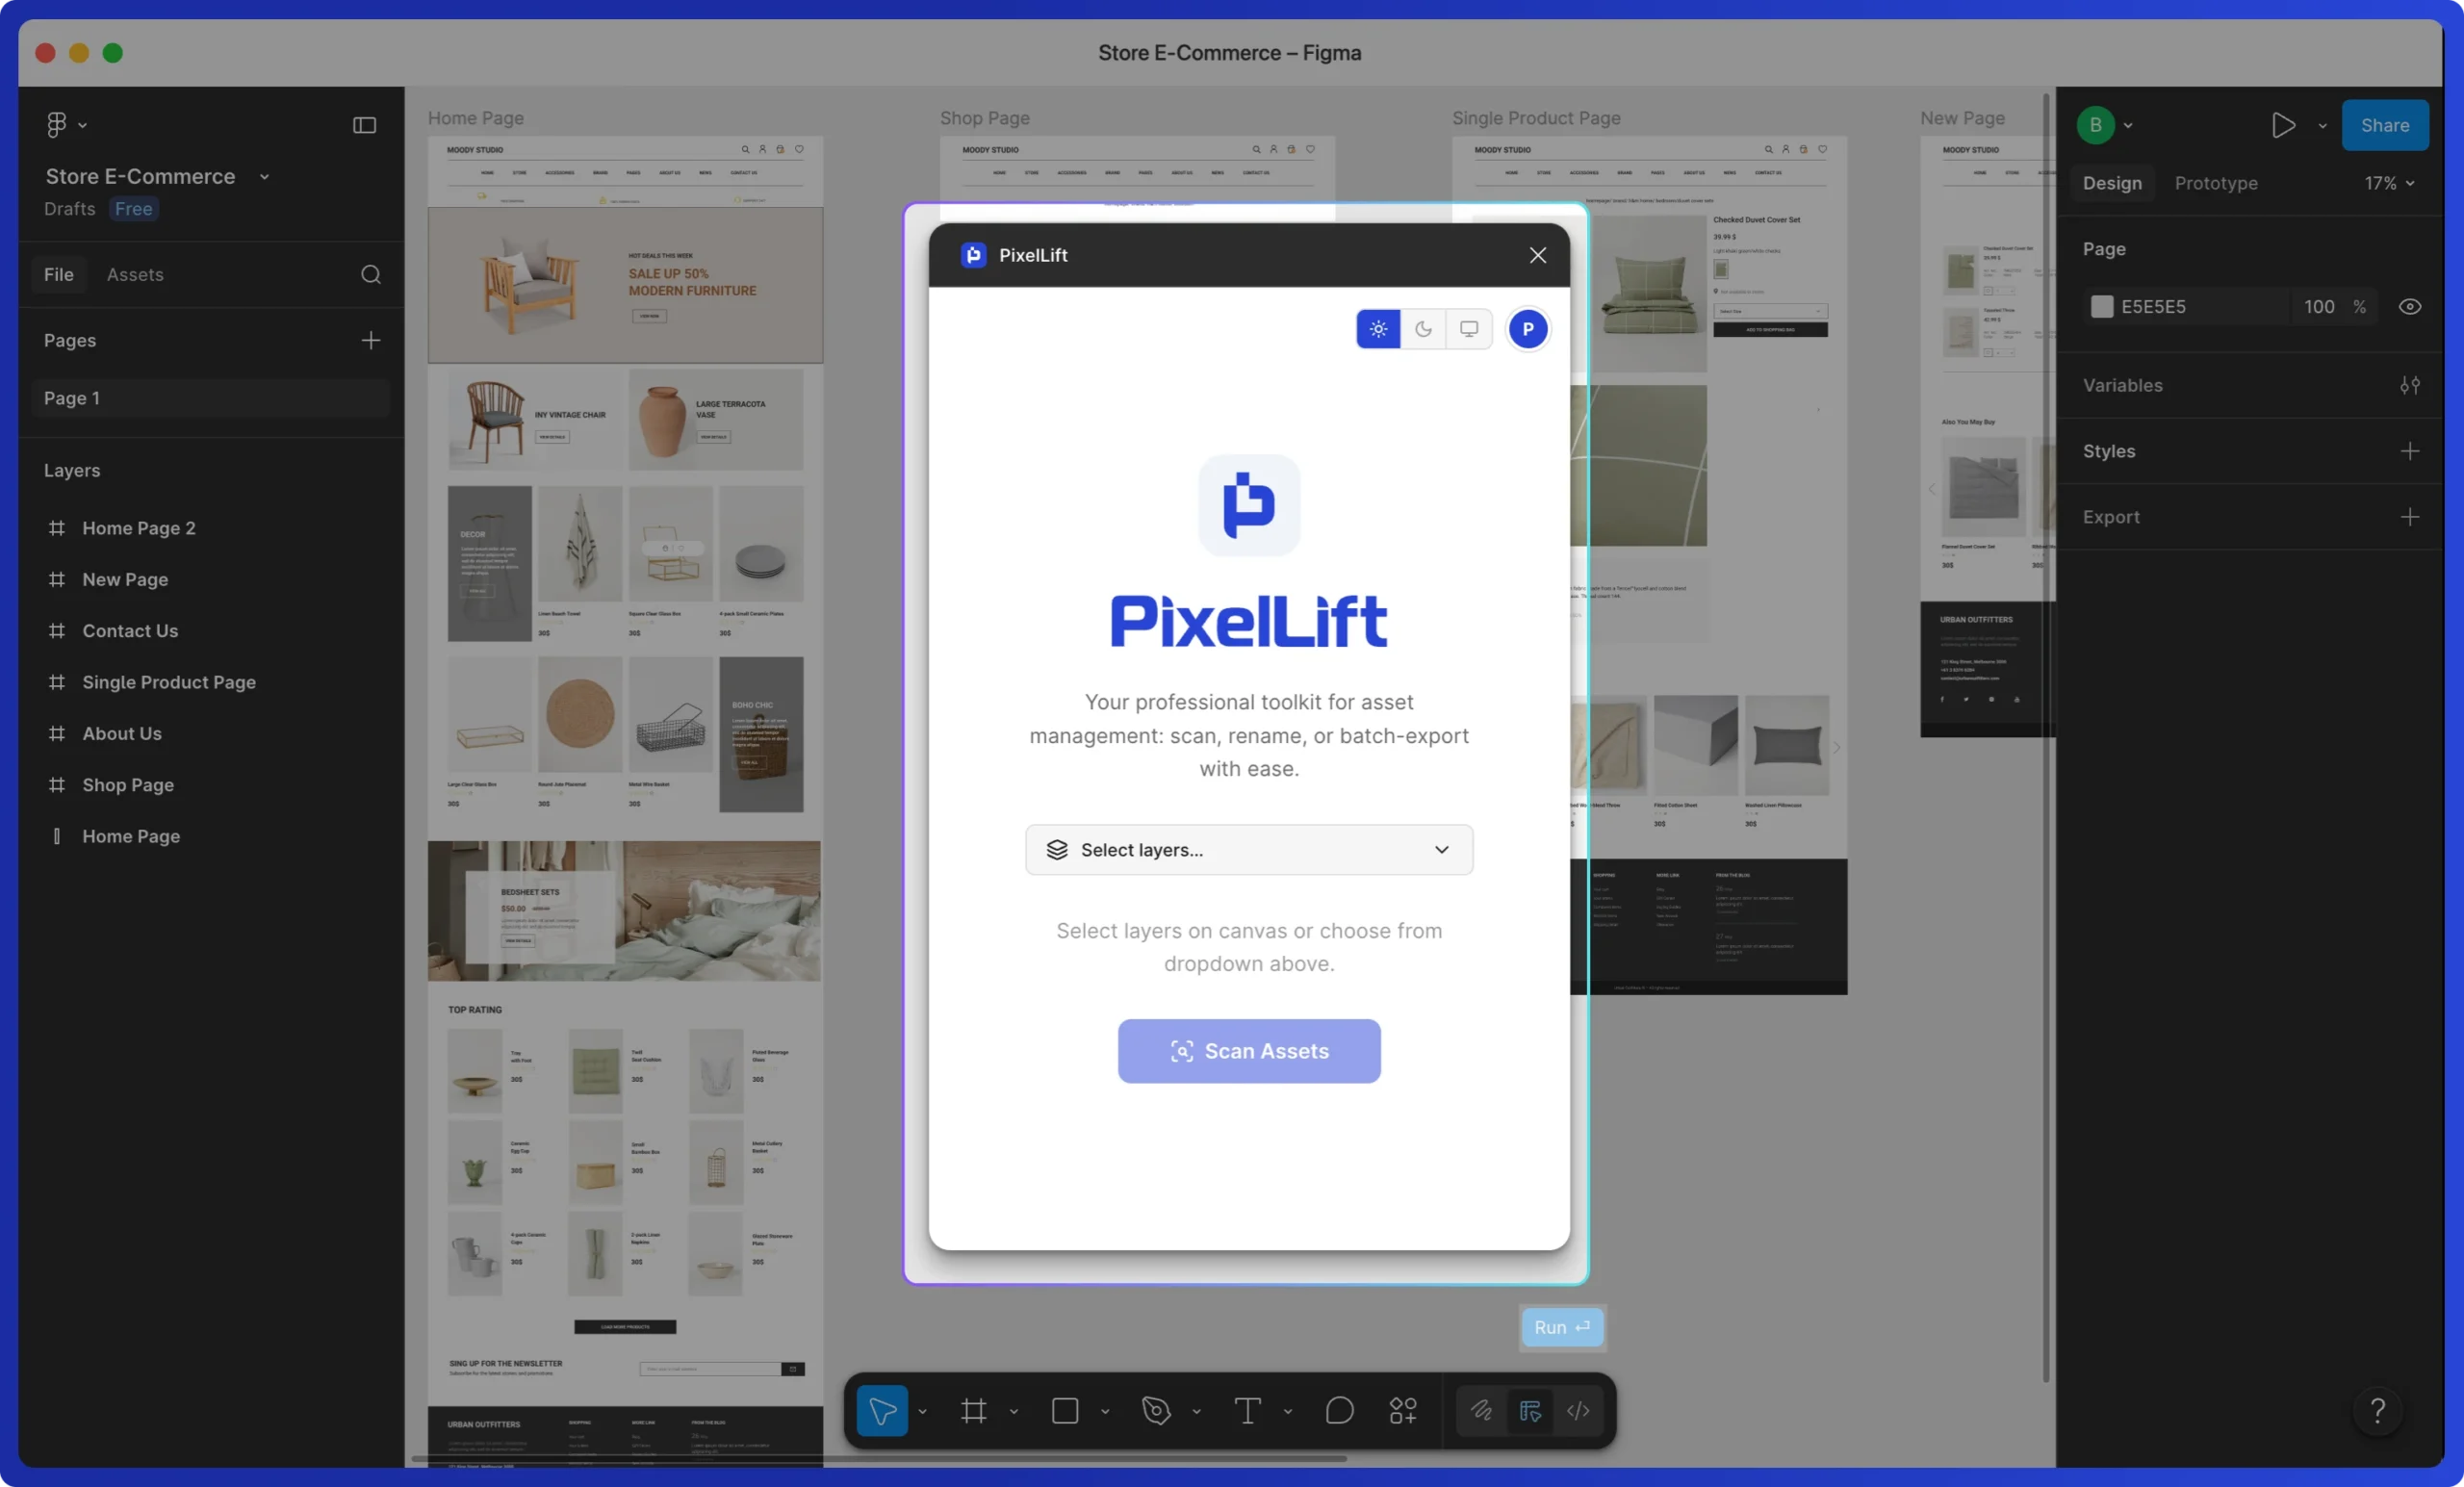Select the Frame tool in toolbar
Screen dimensions: 2464x1487
pyautogui.click(x=973, y=1410)
